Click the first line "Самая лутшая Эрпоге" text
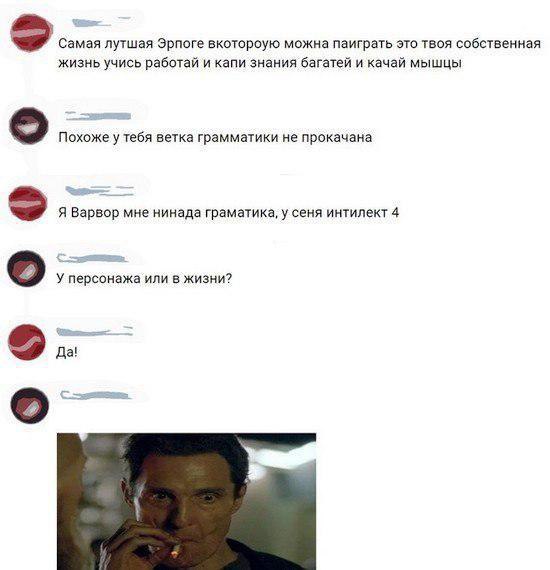This screenshot has height=570, width=550. pos(299,44)
